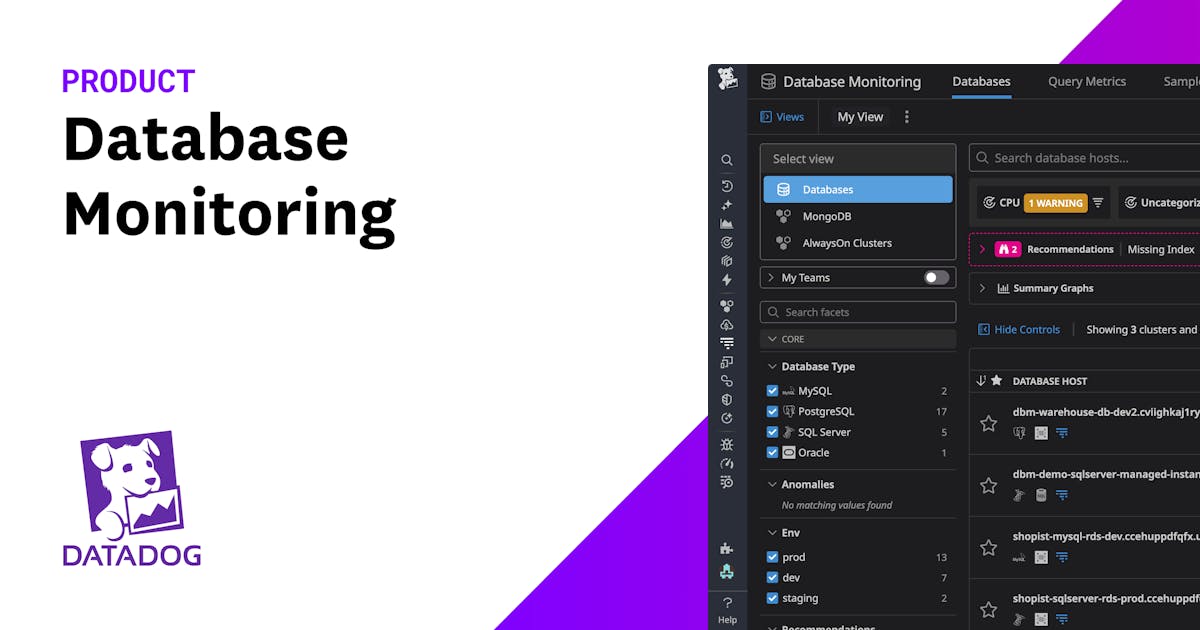Click the database cylinder icon under dbm-demo-sqlserver

pos(1041,495)
